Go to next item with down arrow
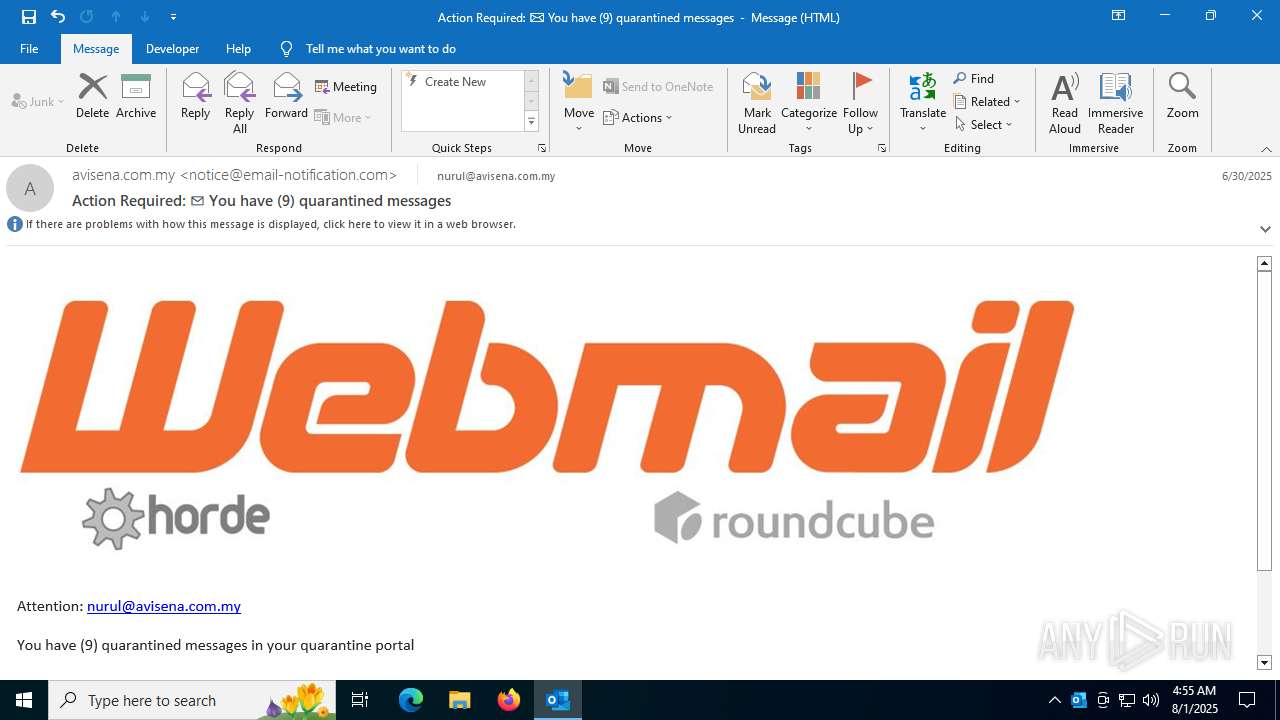Viewport: 1280px width, 720px height. (x=145, y=17)
